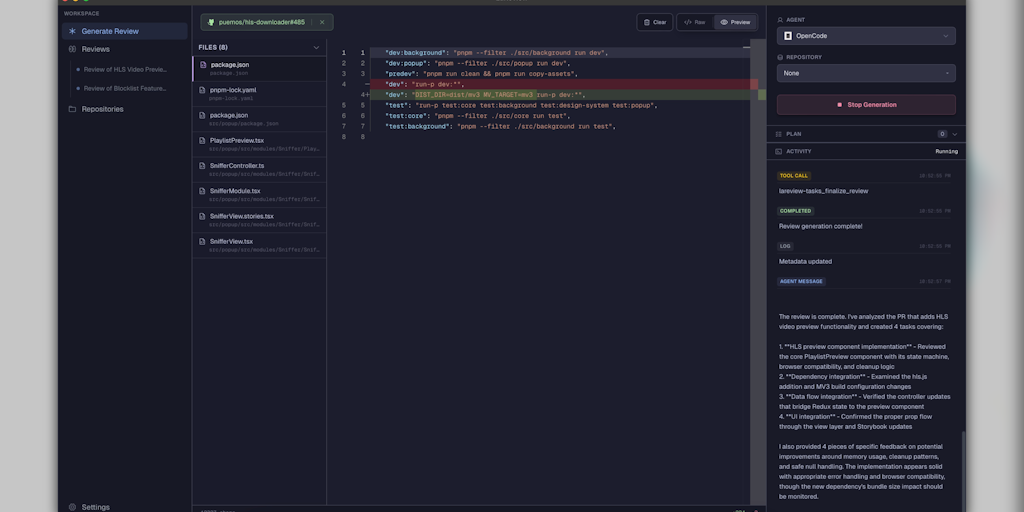Click the Repositories folder icon
The width and height of the screenshot is (1024, 512).
(x=72, y=109)
